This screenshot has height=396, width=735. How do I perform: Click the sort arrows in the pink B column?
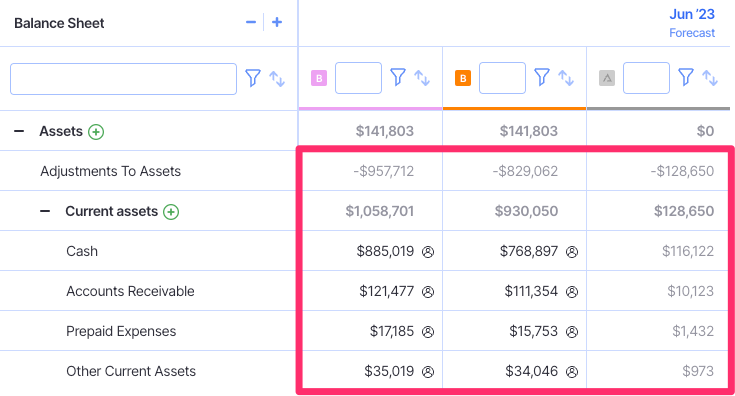point(422,78)
